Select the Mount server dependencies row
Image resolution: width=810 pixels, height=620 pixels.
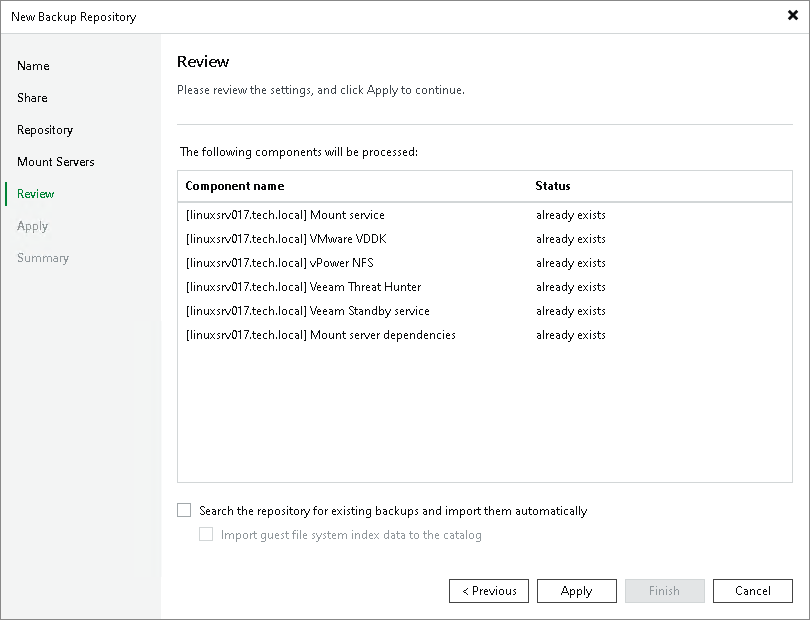click(485, 335)
